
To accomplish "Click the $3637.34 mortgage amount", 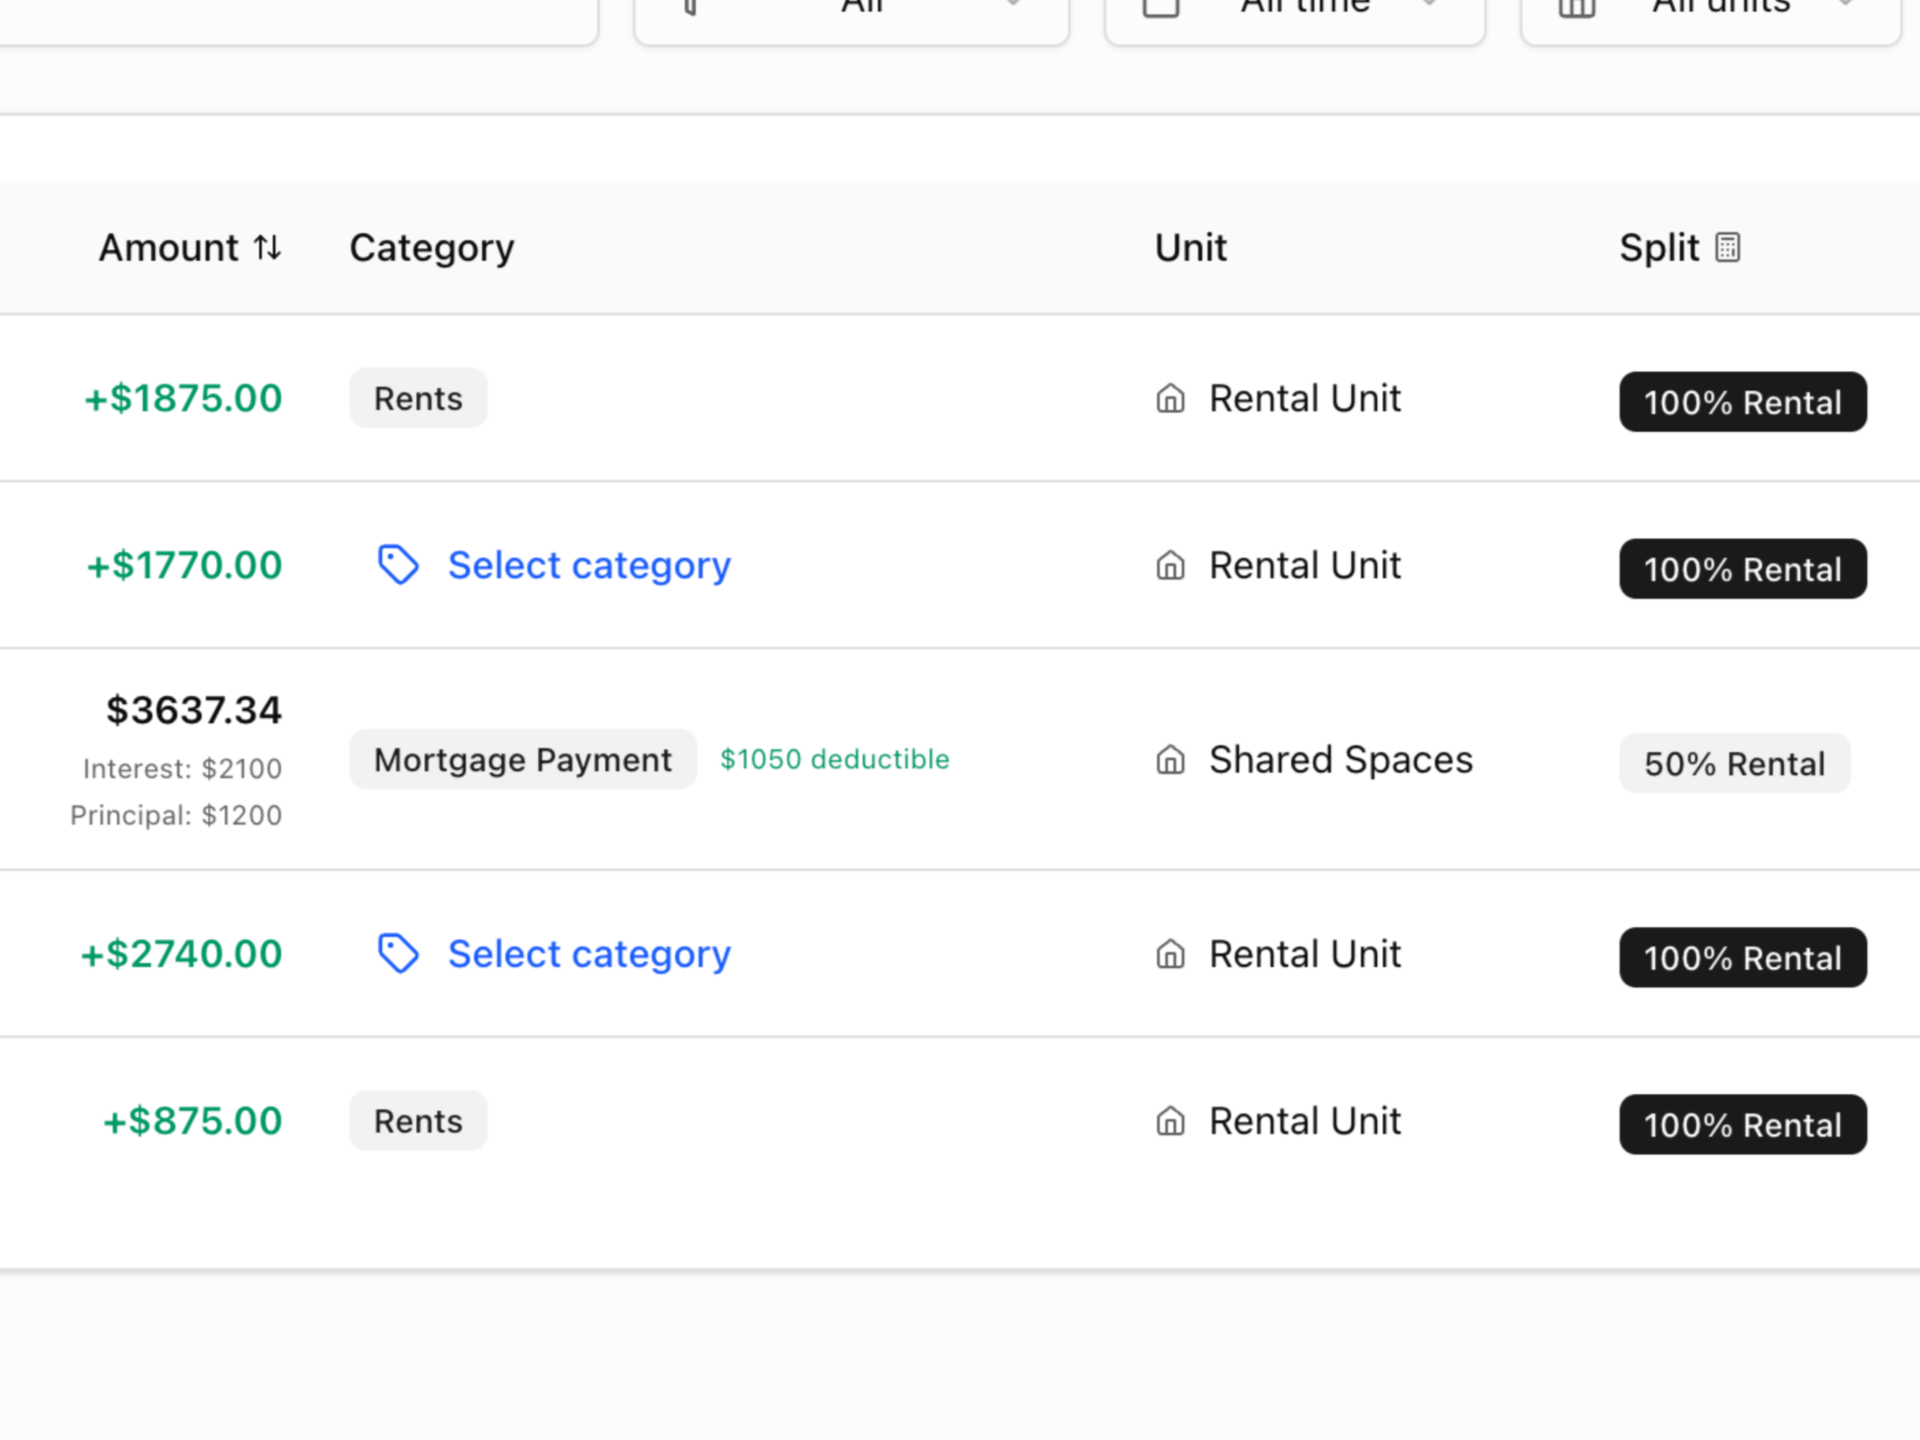I will point(194,711).
